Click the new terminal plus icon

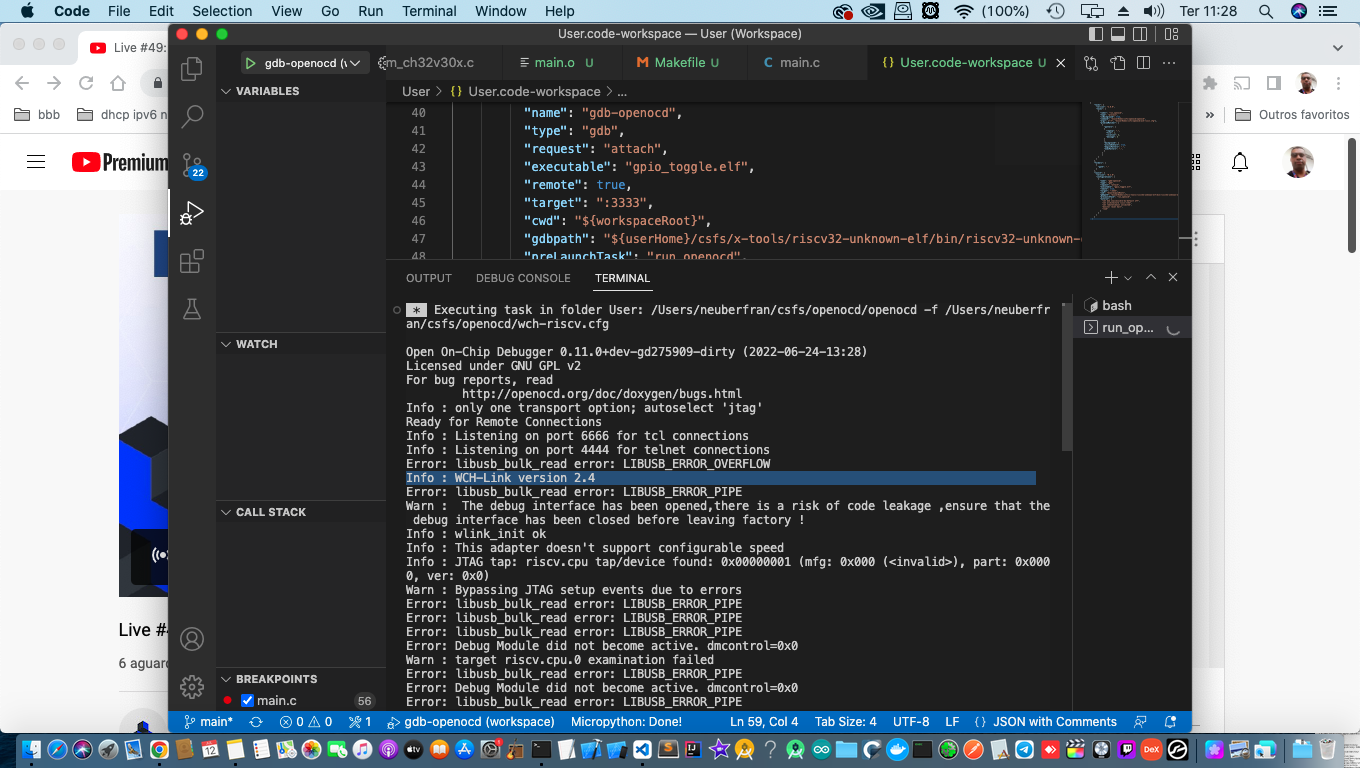click(1110, 277)
